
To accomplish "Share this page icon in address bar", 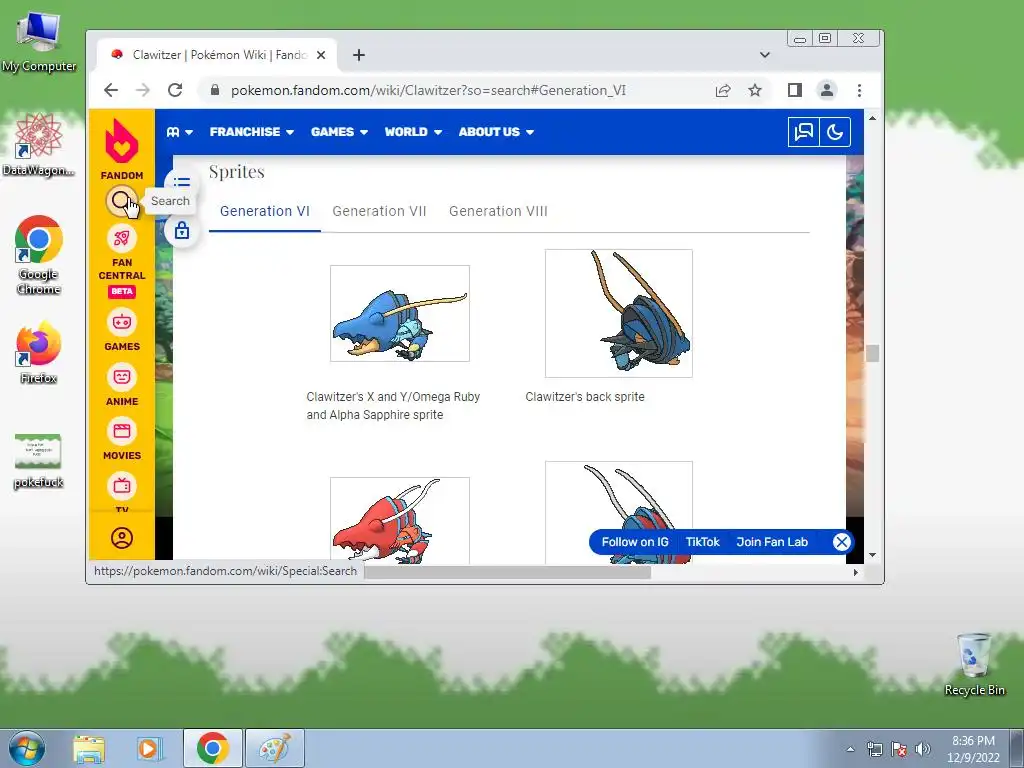I will (x=722, y=90).
